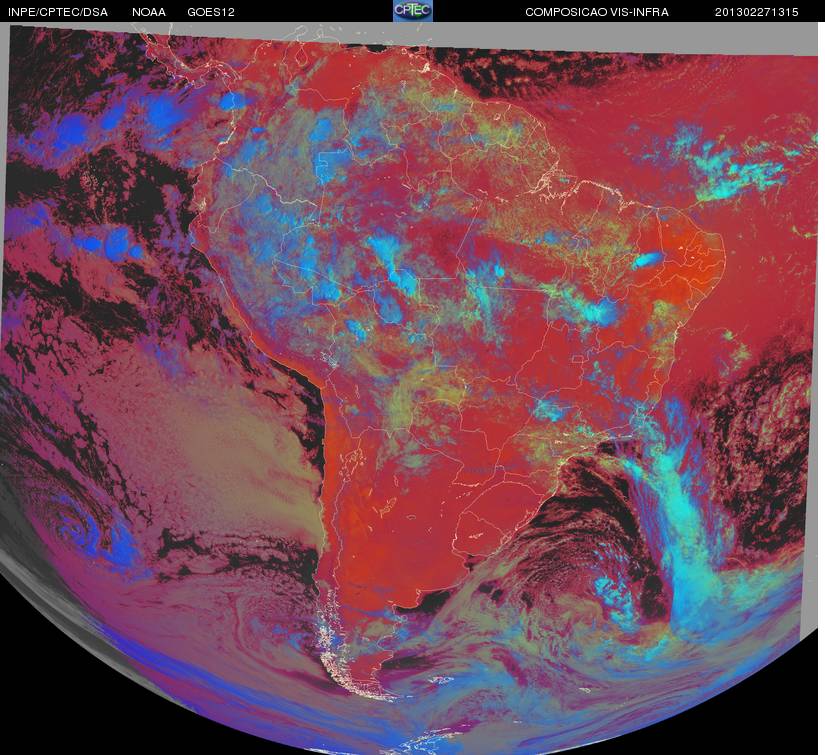Click the COMPOSICAO VIS-INFRA title text

click(597, 12)
